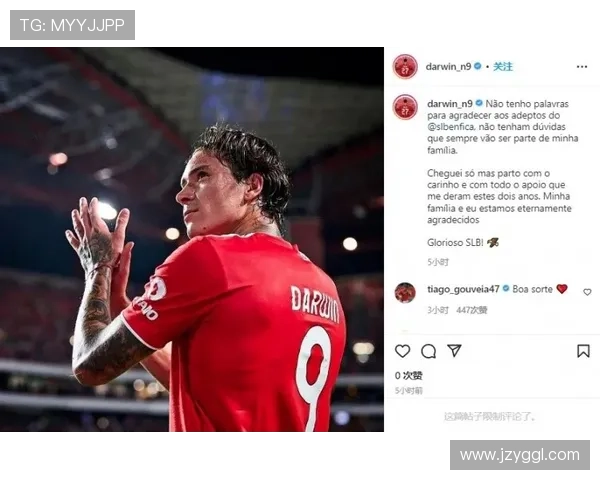Share the post via paper plane icon
Image resolution: width=600 pixels, height=480 pixels.
pos(454,351)
